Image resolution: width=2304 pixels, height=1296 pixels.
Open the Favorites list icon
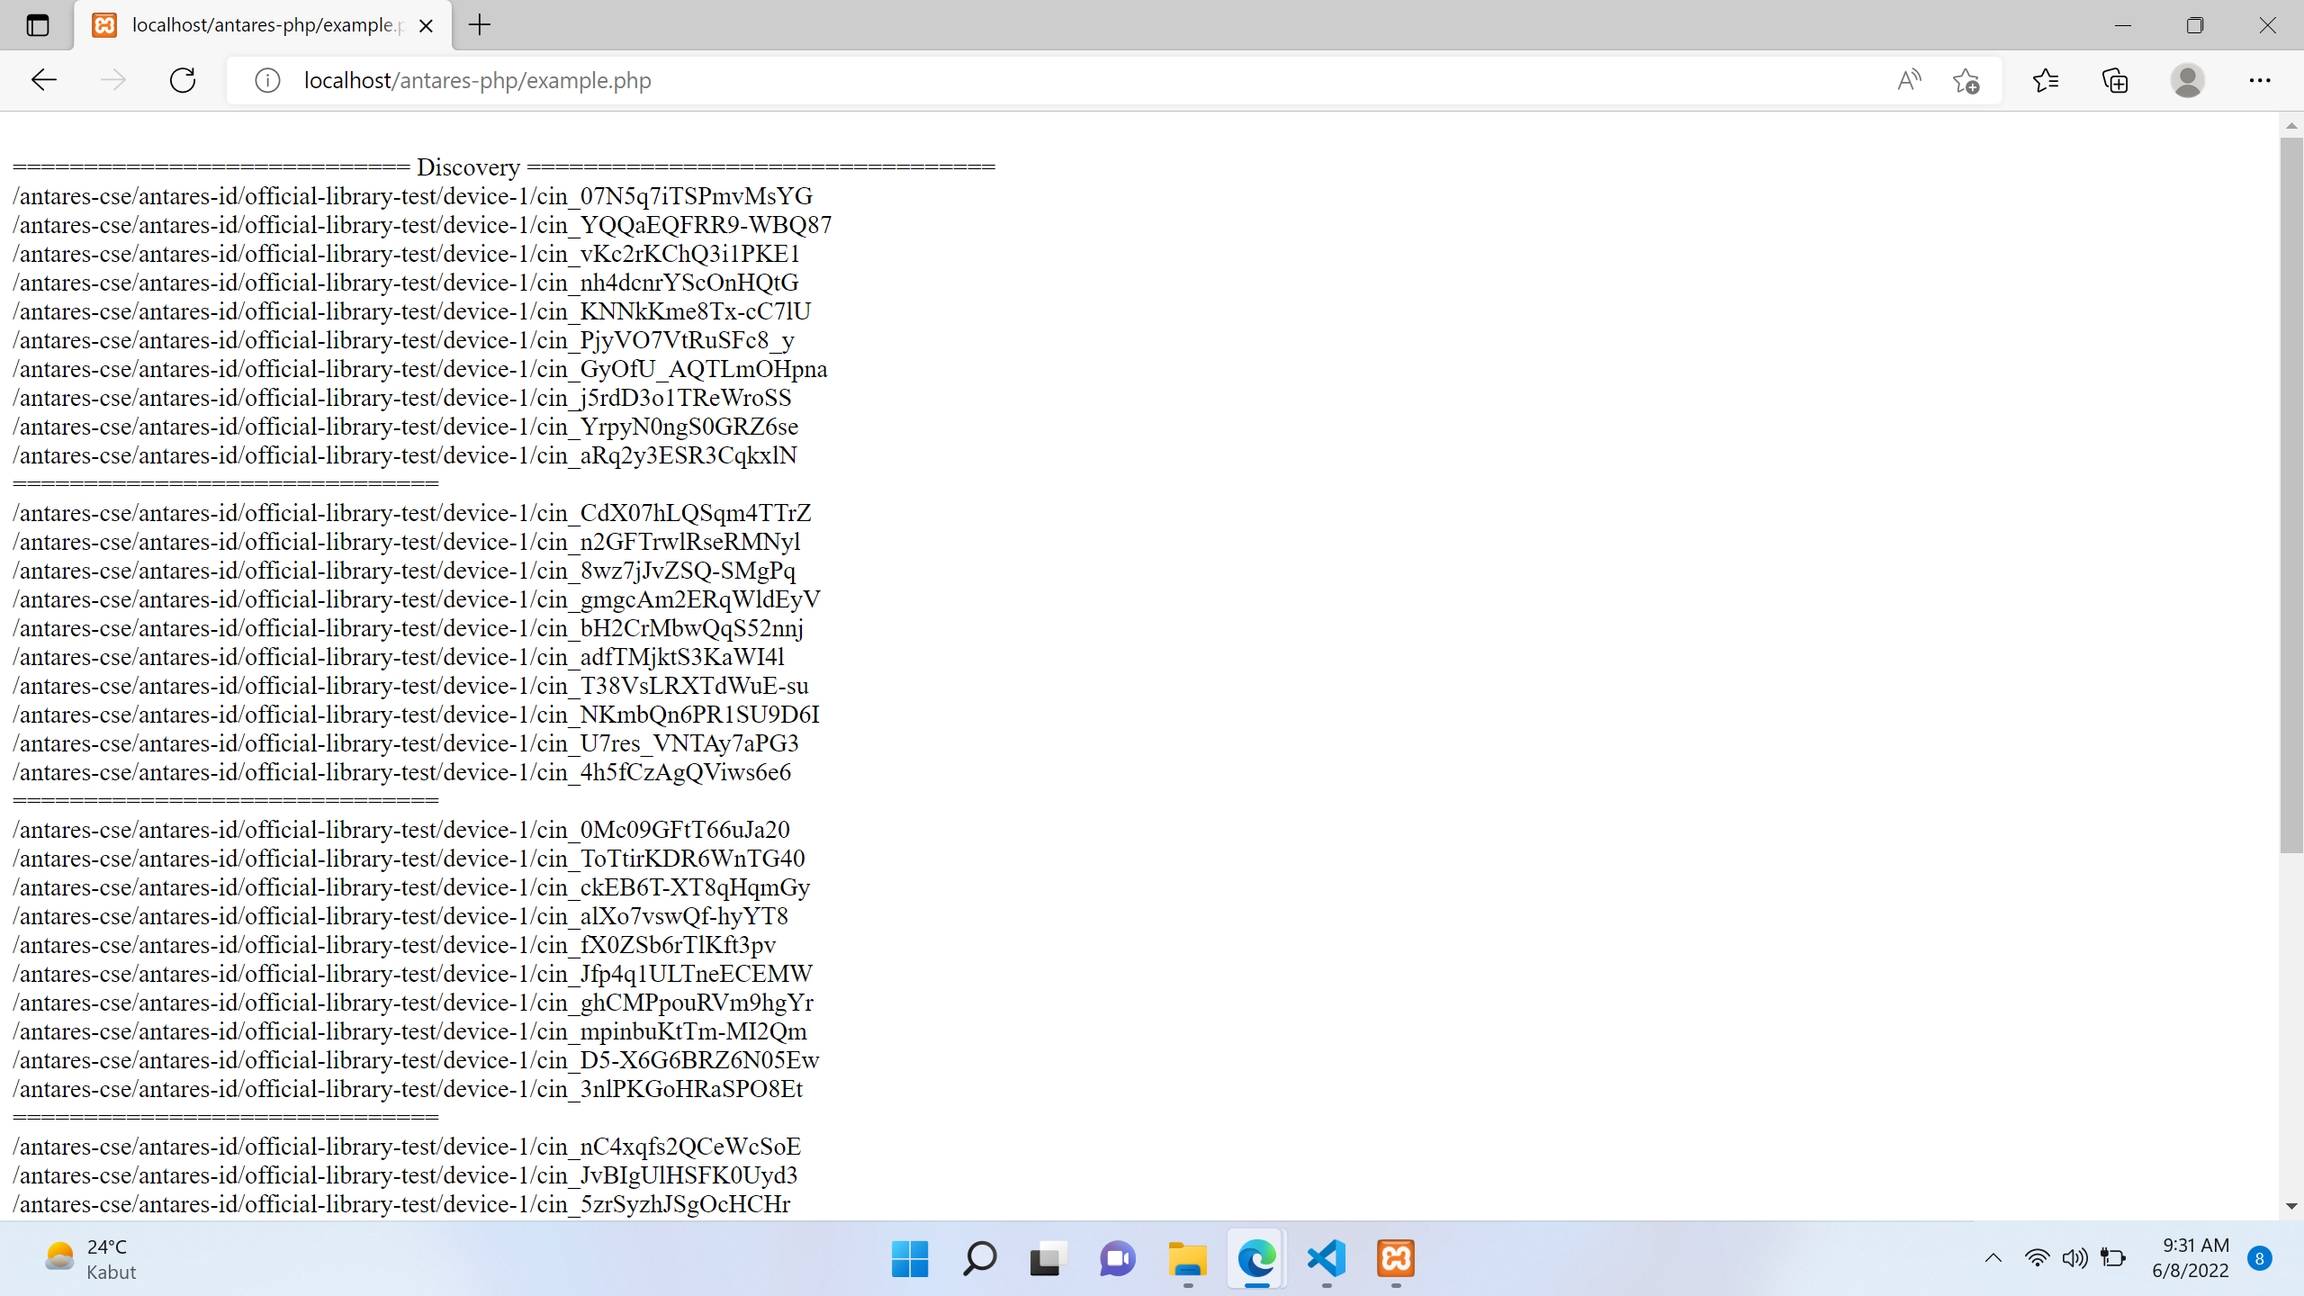pos(2046,80)
